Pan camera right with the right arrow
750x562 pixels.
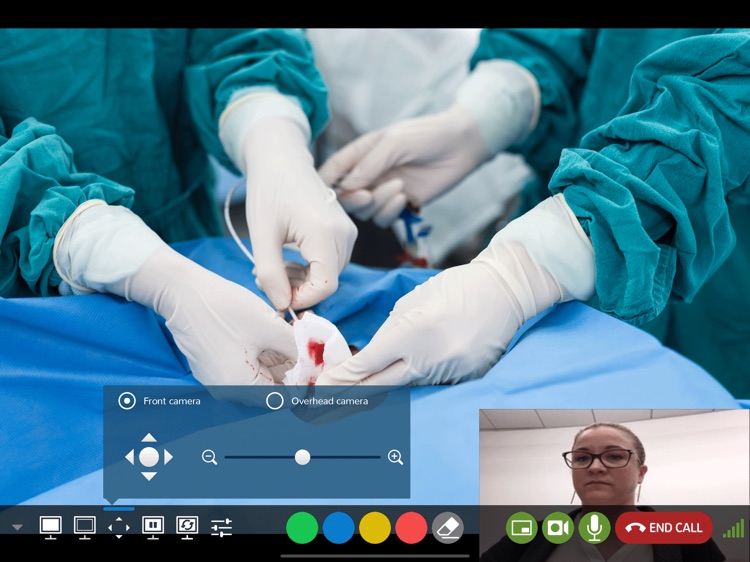click(168, 457)
